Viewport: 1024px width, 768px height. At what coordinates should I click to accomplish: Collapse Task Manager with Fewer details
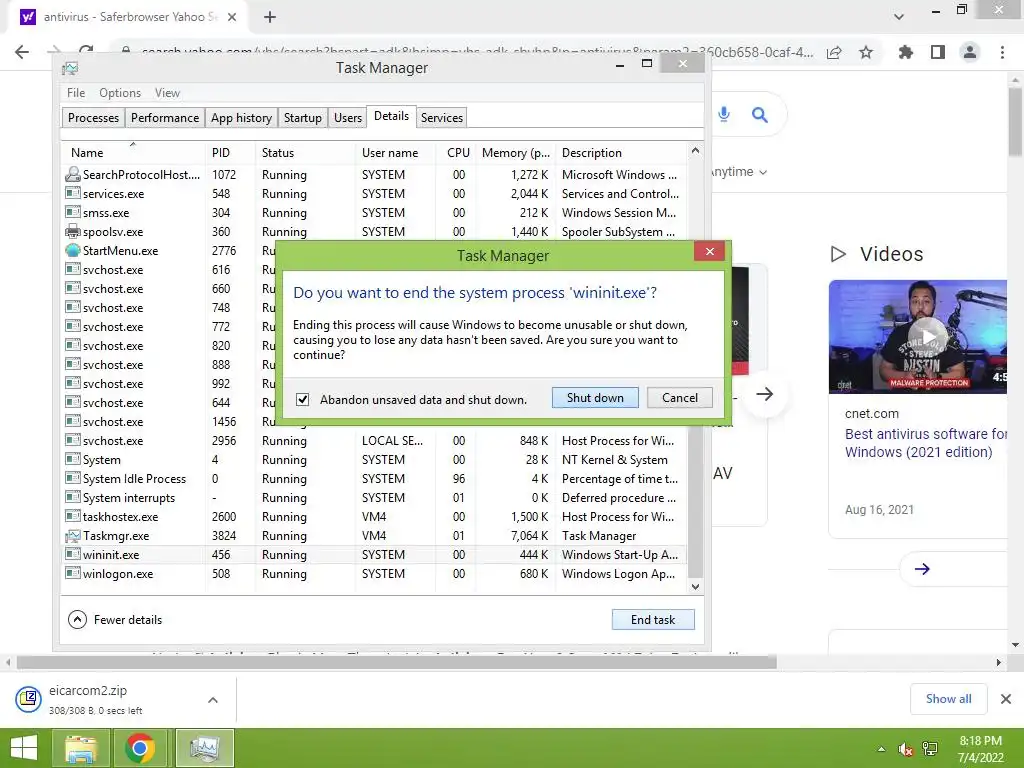(116, 620)
